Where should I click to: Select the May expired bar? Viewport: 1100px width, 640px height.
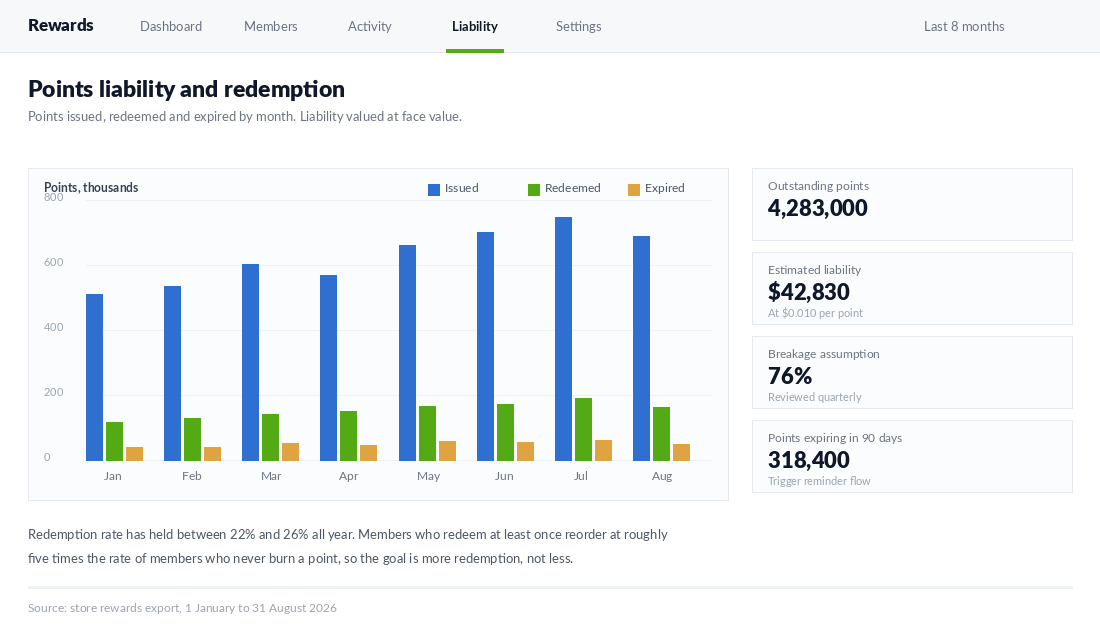coord(447,451)
